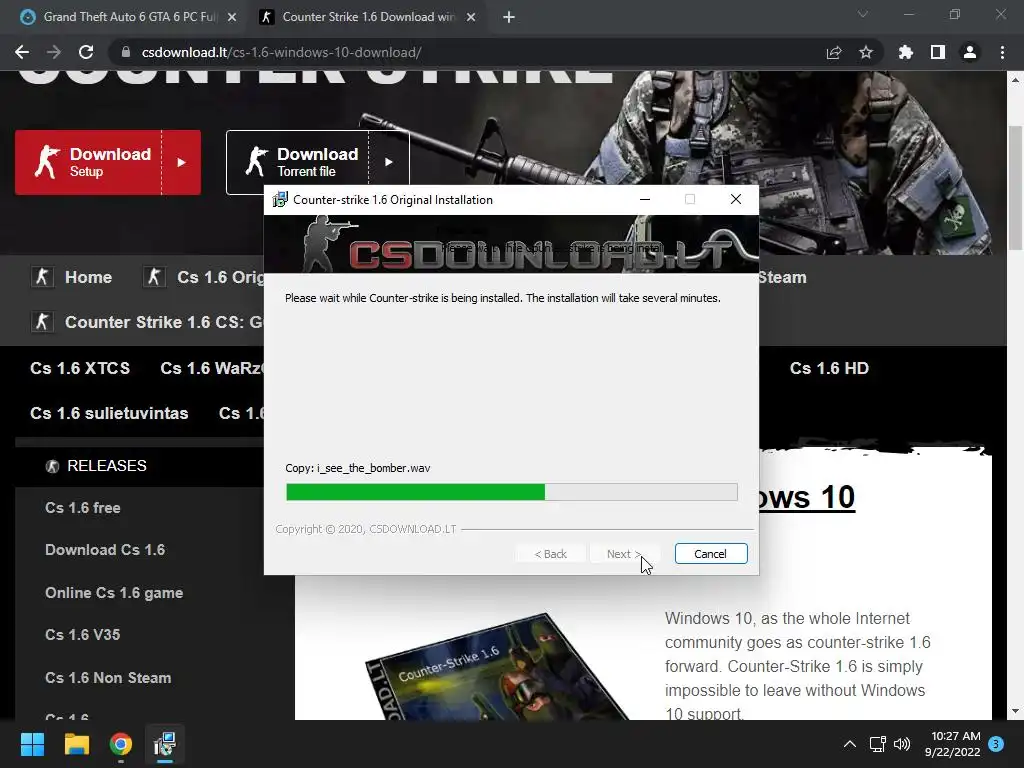Click the arrow on the Download Setup button

[x=182, y=162]
